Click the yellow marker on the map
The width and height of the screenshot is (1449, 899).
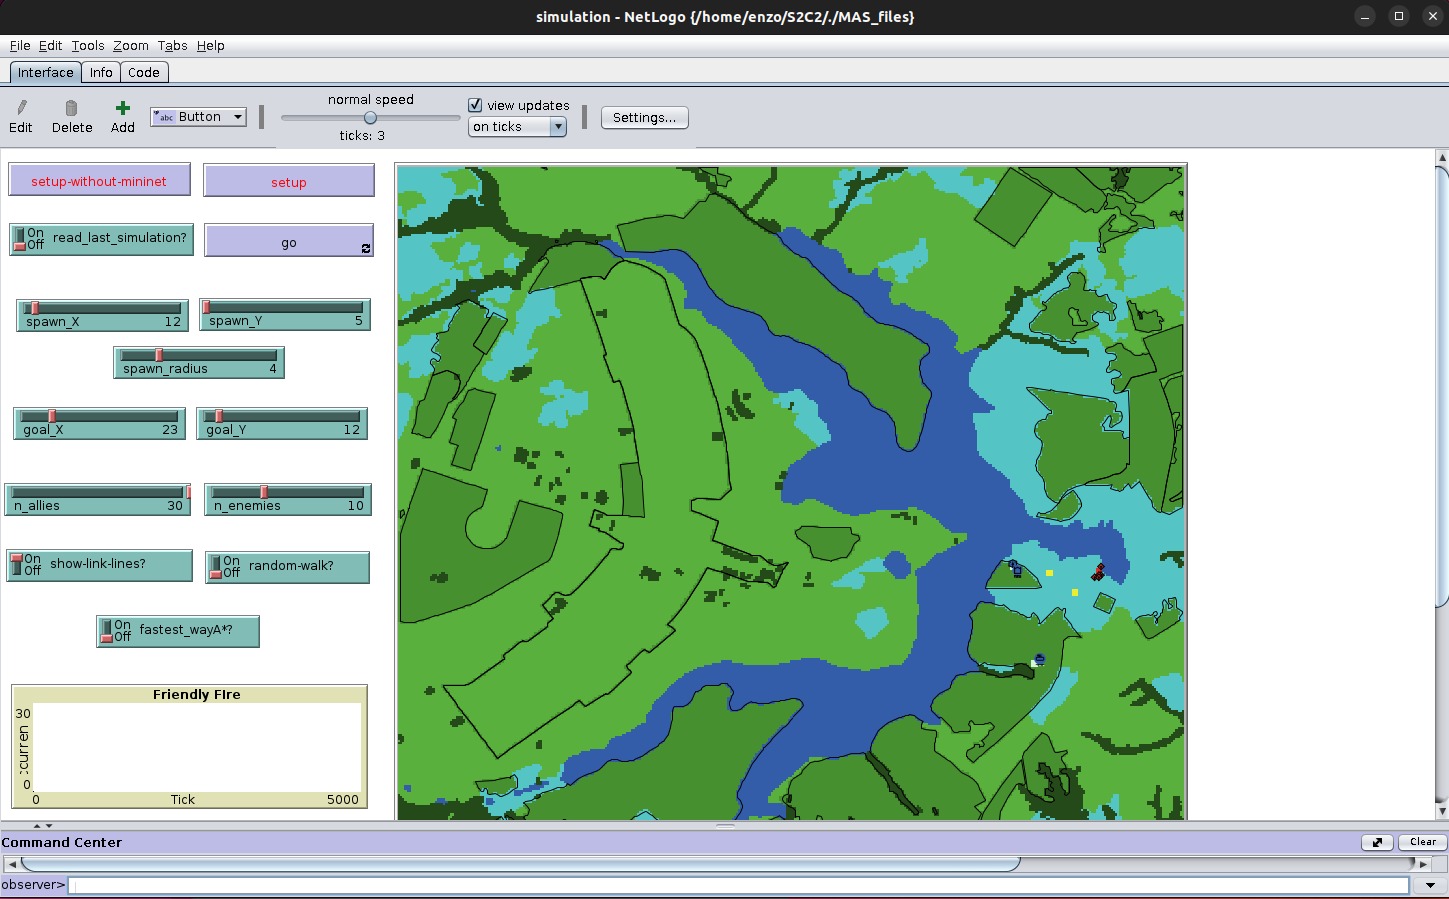point(1049,573)
